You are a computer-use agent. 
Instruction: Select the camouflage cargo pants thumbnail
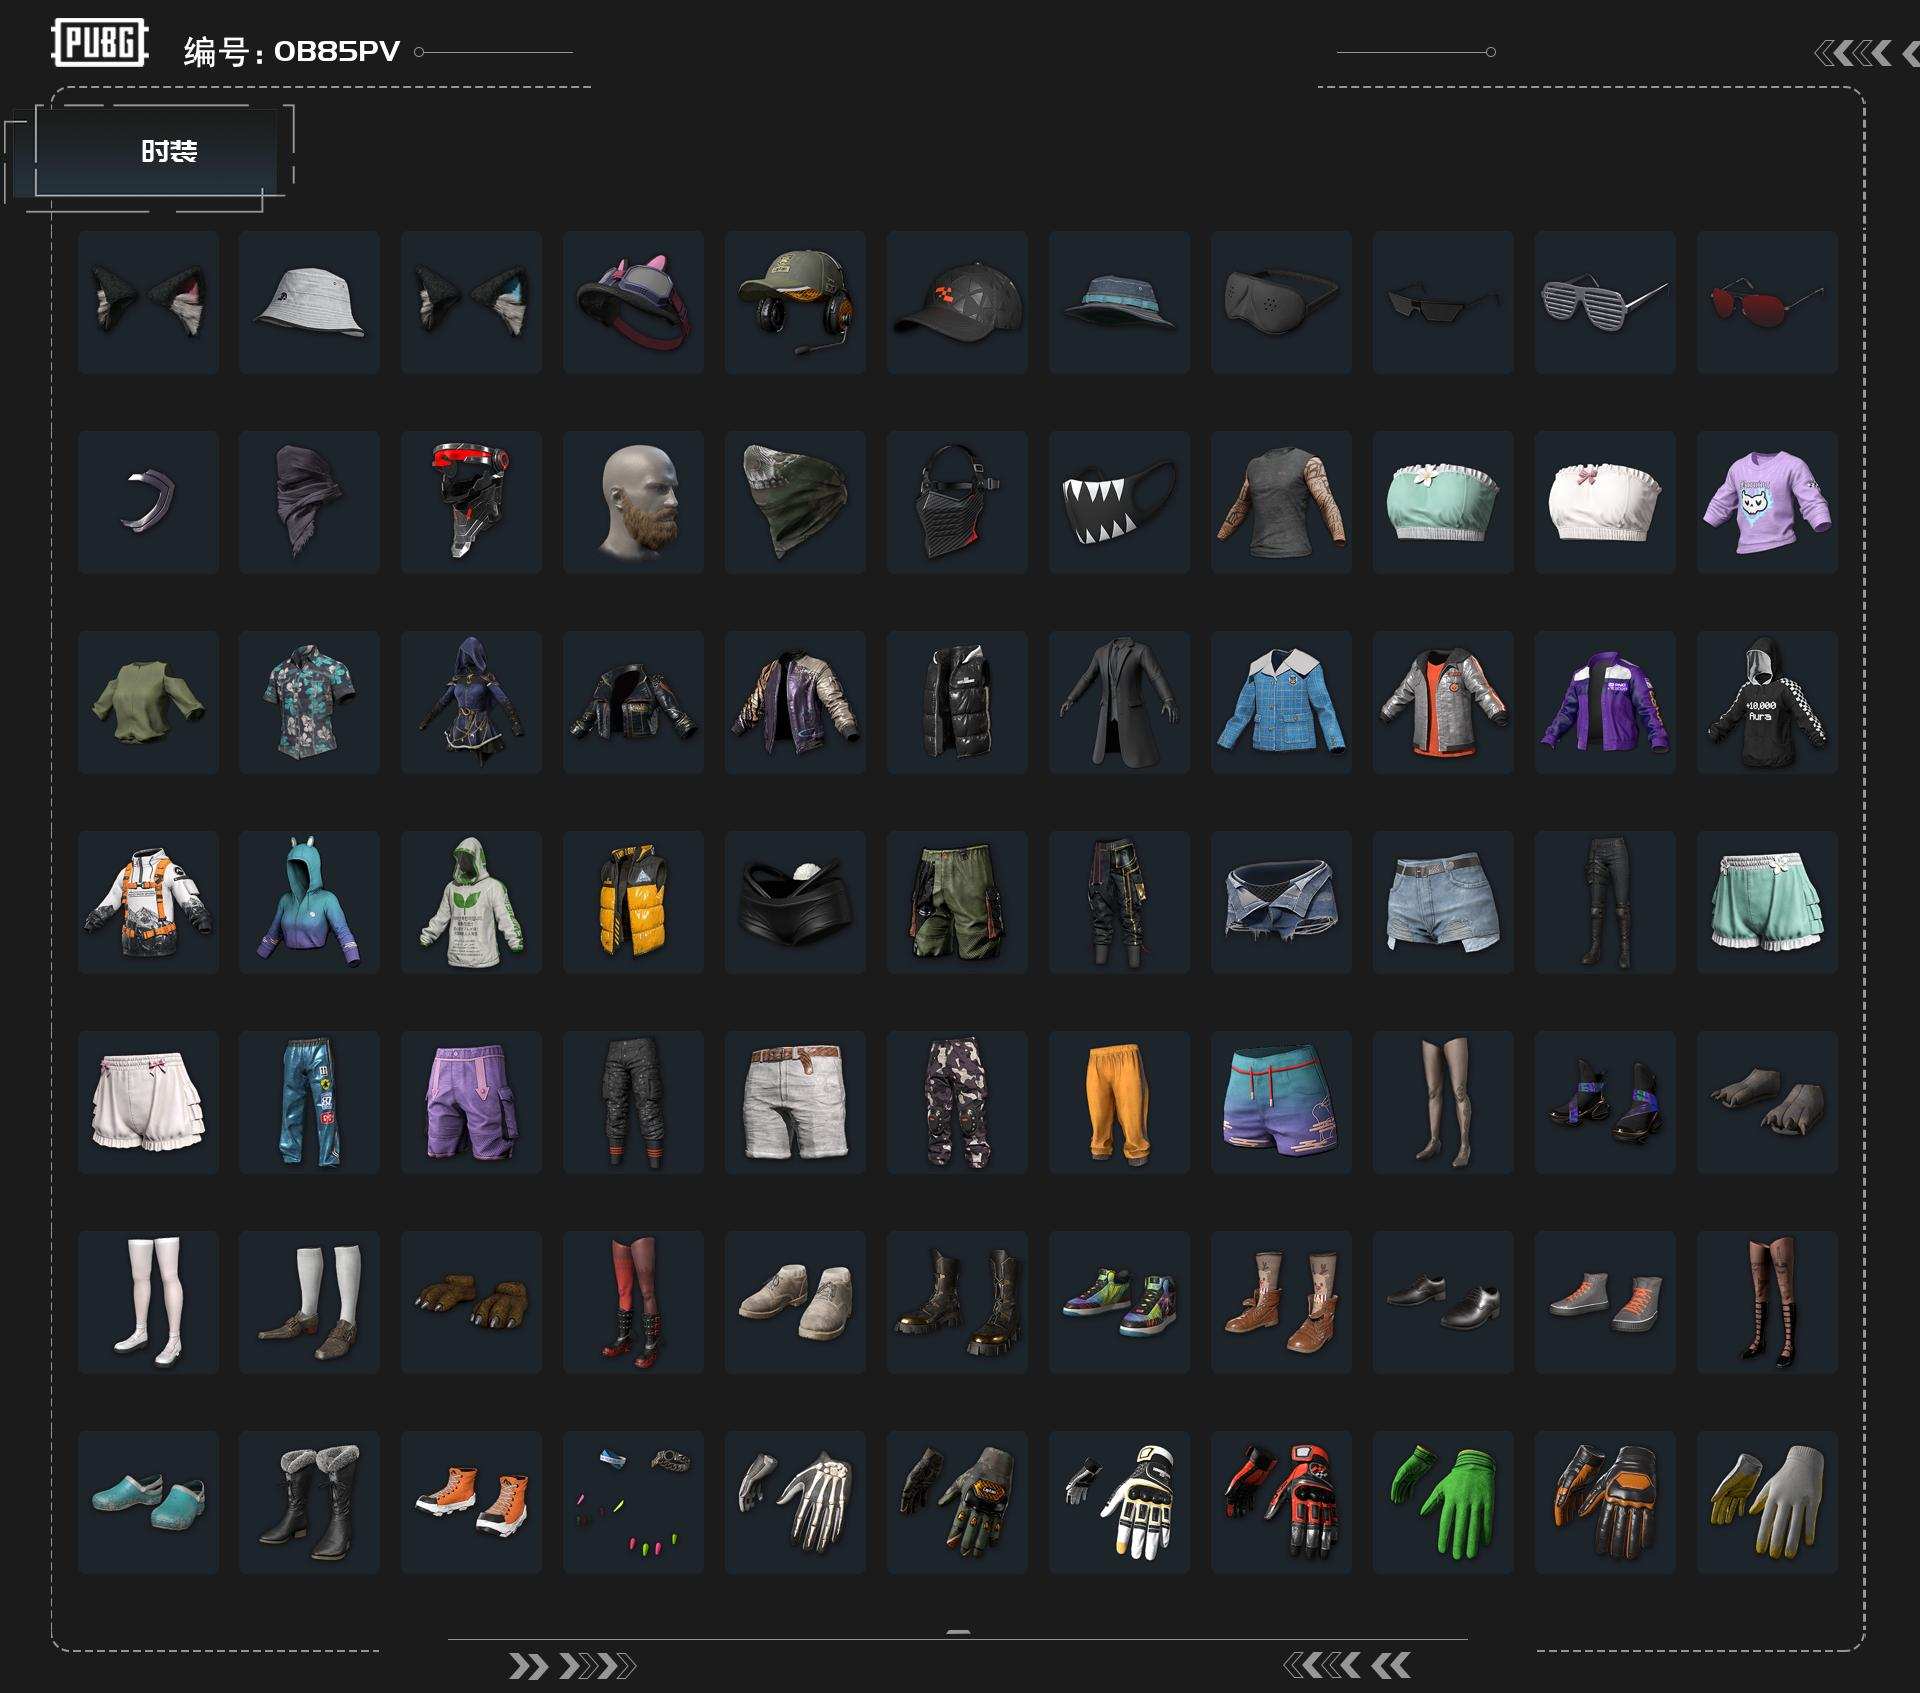[x=957, y=1101]
